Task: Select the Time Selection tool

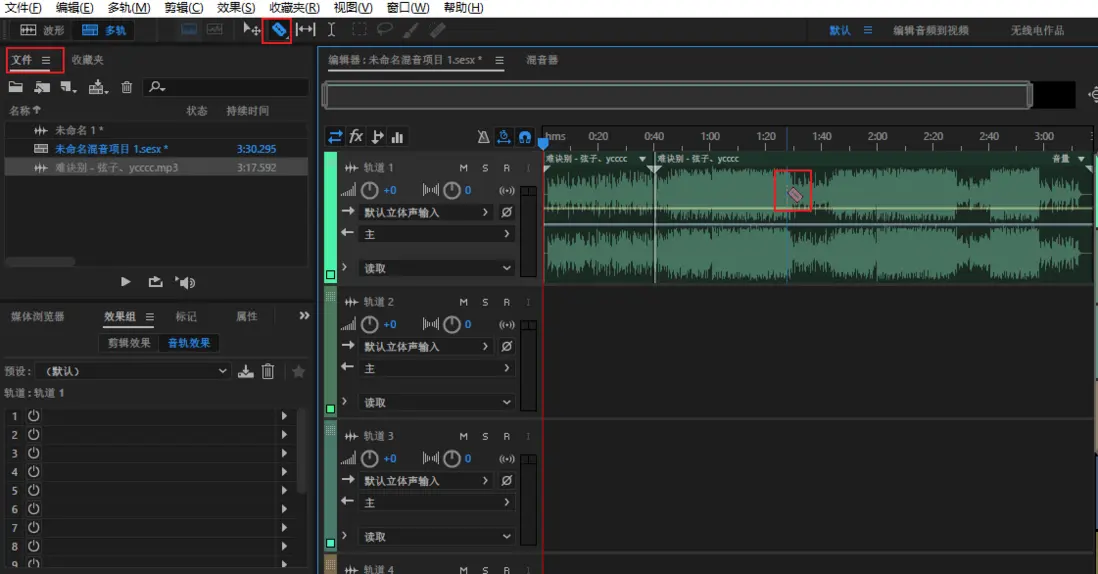Action: [x=332, y=29]
